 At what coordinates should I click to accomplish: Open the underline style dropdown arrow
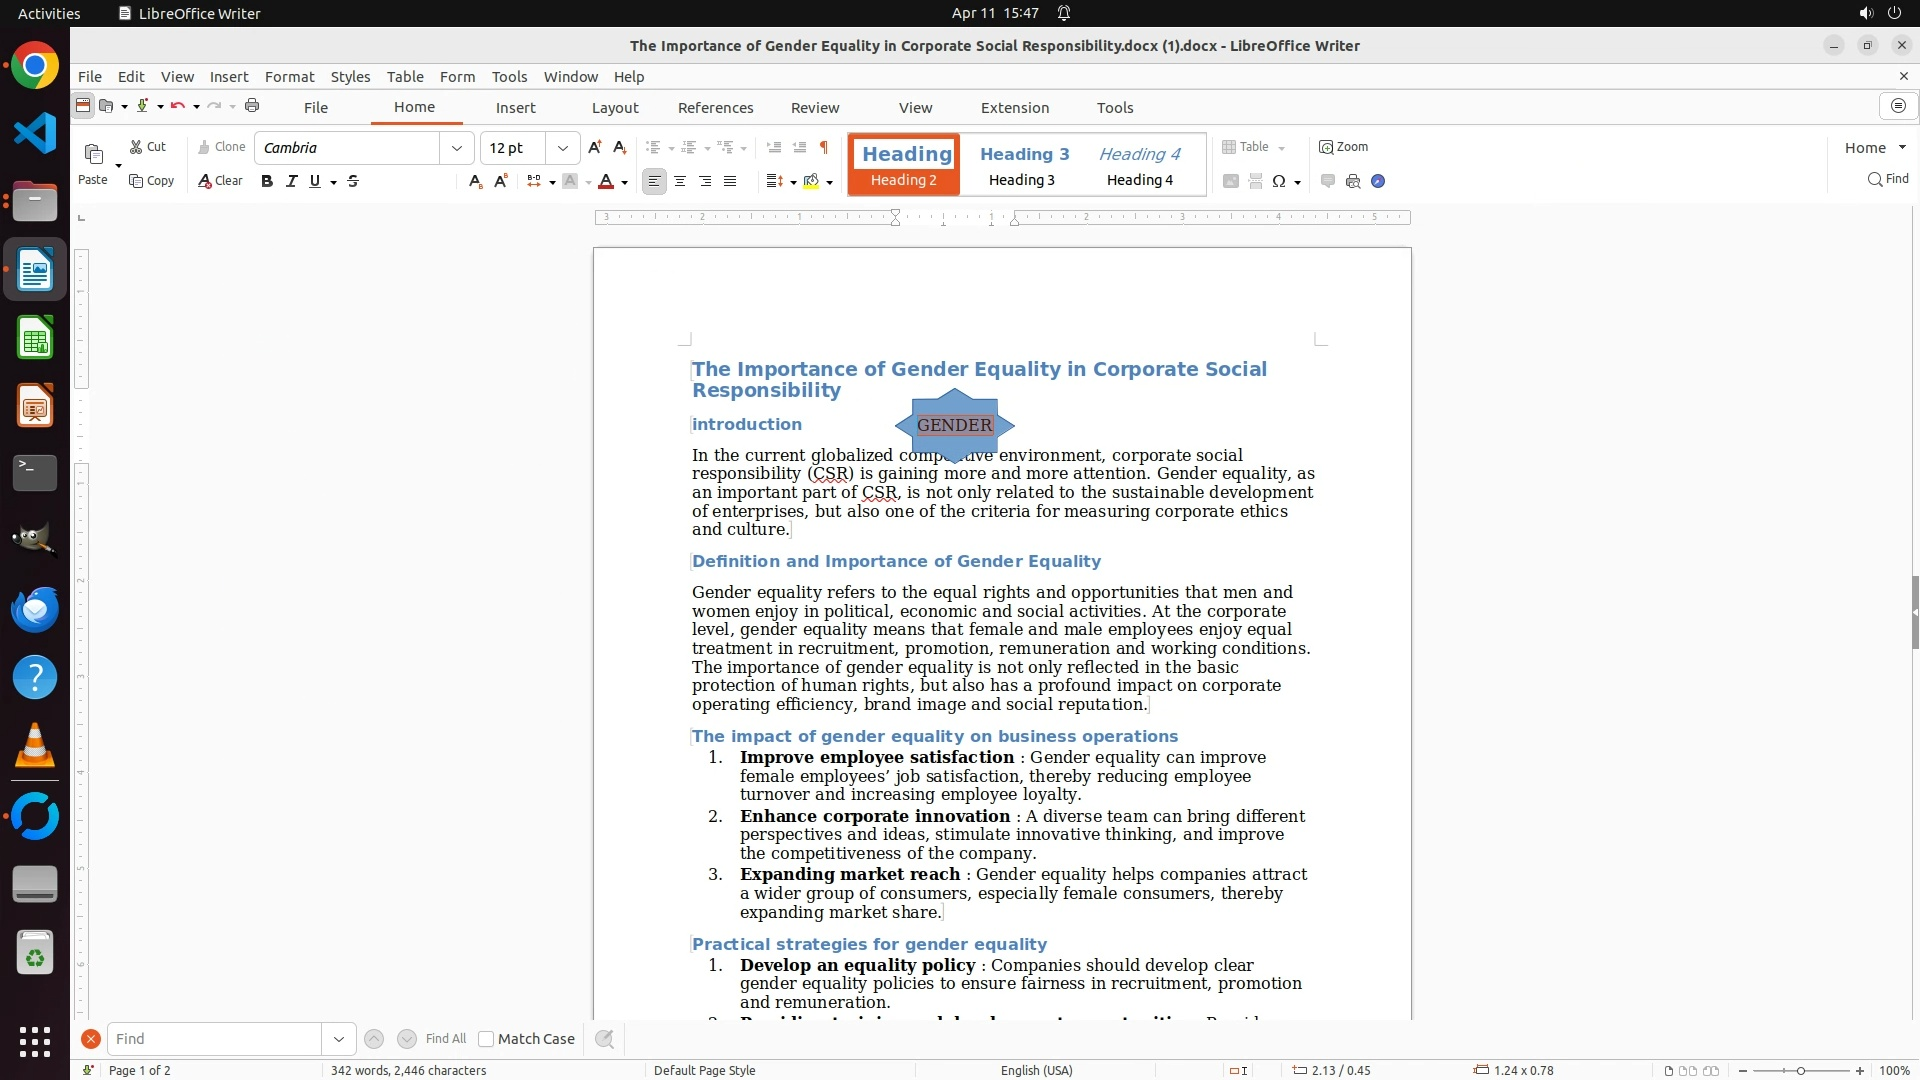333,182
